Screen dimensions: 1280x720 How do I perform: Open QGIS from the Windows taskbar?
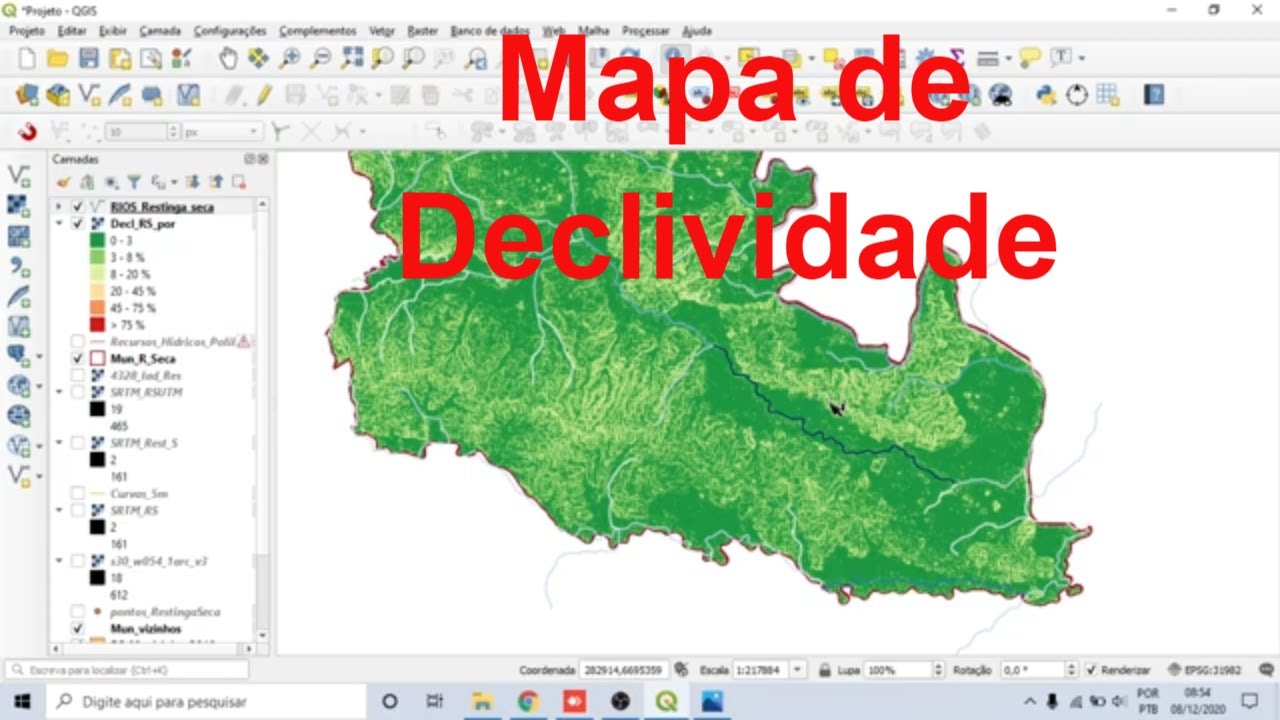click(x=665, y=701)
